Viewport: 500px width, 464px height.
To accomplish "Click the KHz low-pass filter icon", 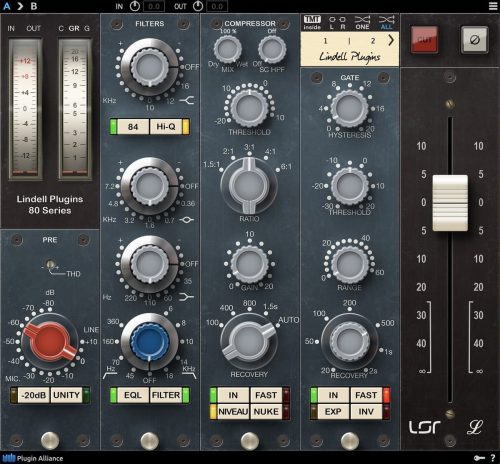I will (189, 372).
